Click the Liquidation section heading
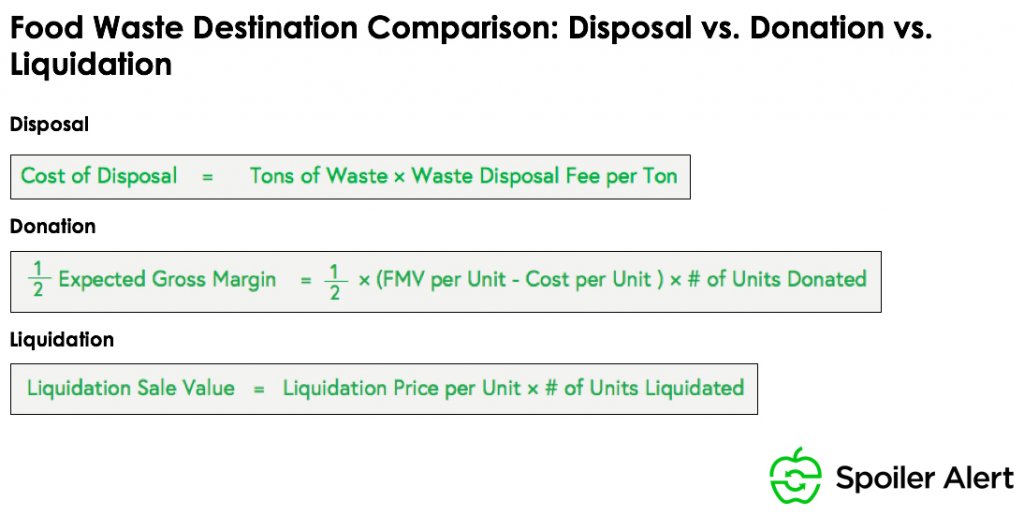 coord(61,340)
